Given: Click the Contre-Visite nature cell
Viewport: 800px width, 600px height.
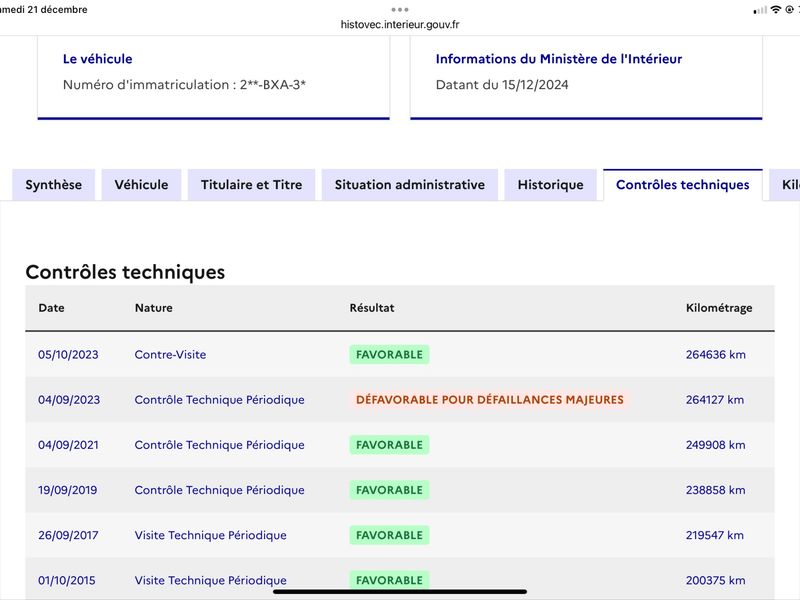Looking at the screenshot, I should click(x=170, y=355).
